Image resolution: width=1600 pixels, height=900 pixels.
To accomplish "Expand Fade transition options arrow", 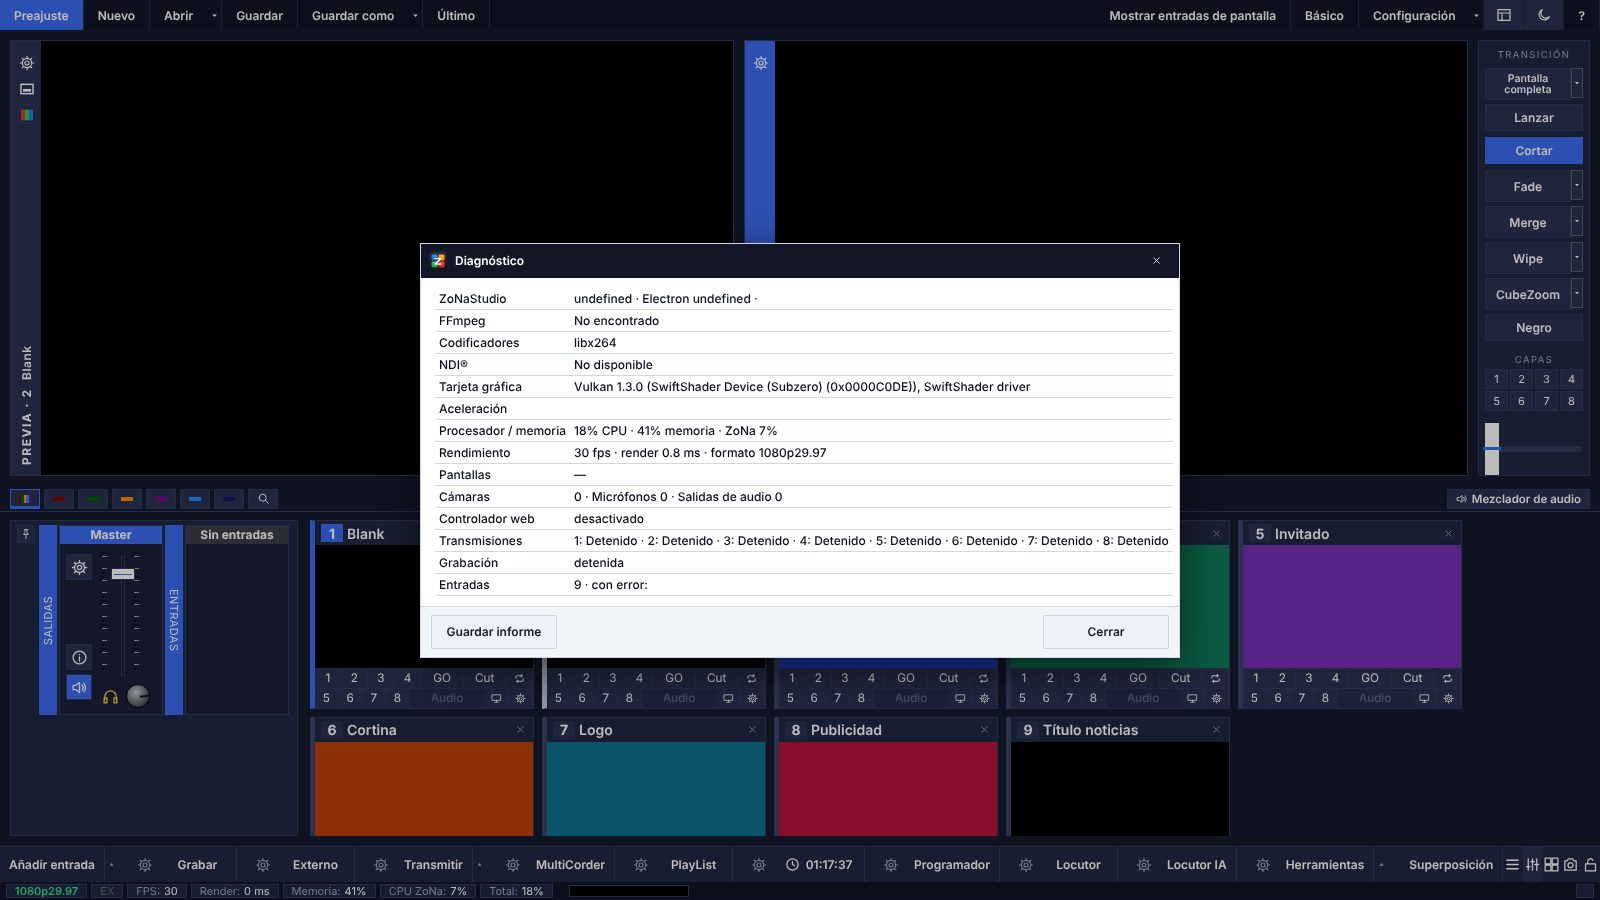I will point(1577,186).
